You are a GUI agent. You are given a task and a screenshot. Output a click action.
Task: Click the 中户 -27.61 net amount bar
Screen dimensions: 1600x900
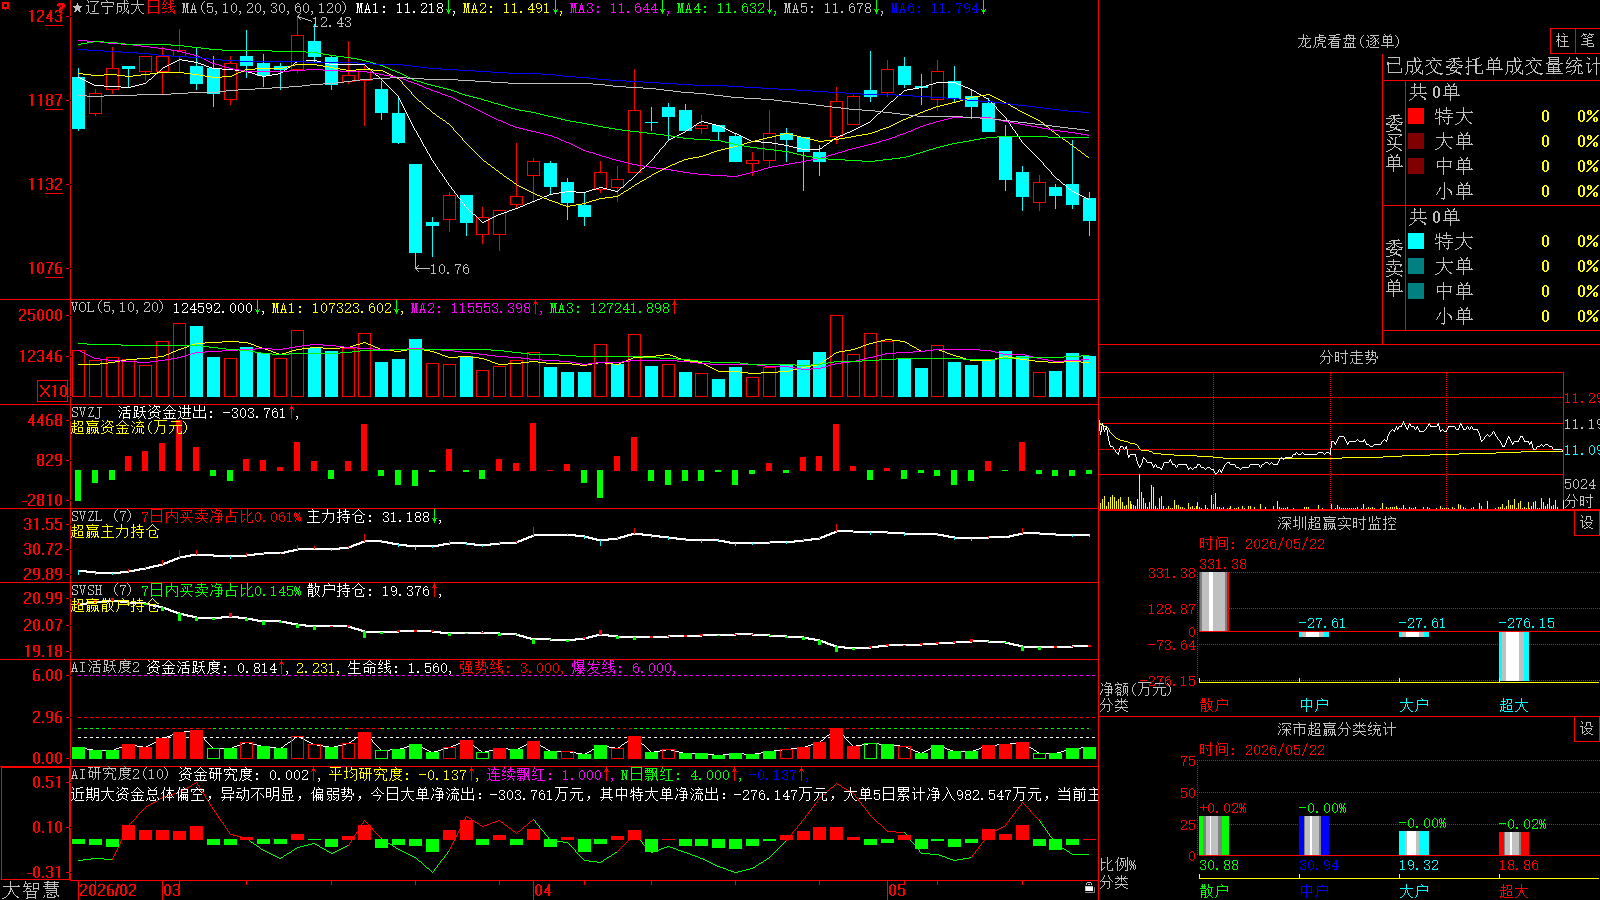(x=1314, y=634)
